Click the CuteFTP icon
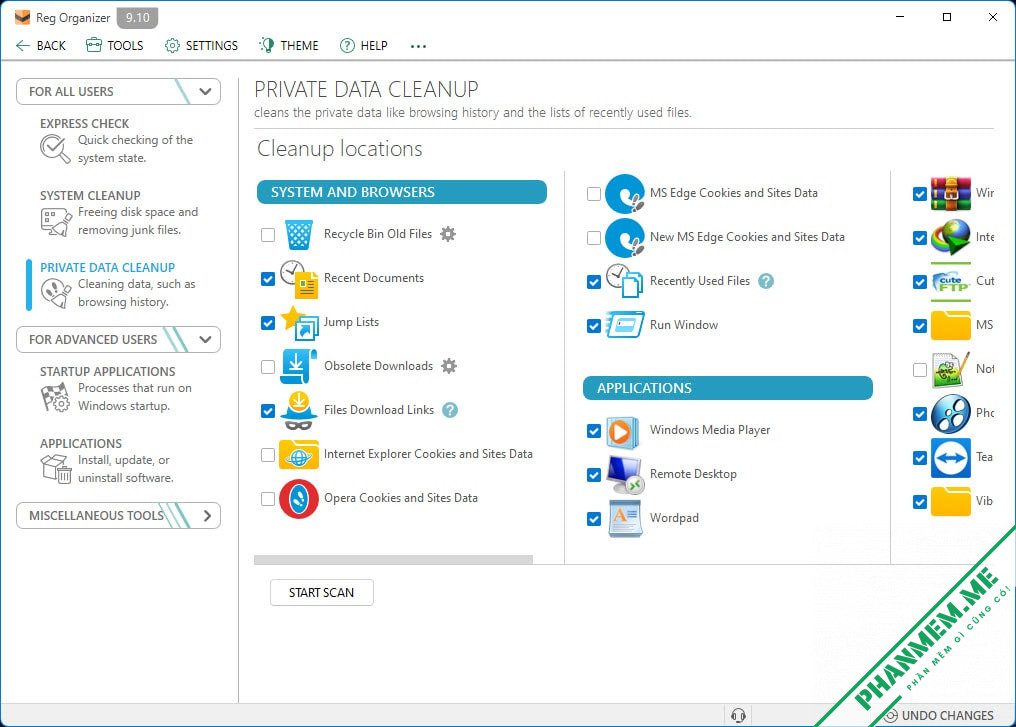 point(951,282)
